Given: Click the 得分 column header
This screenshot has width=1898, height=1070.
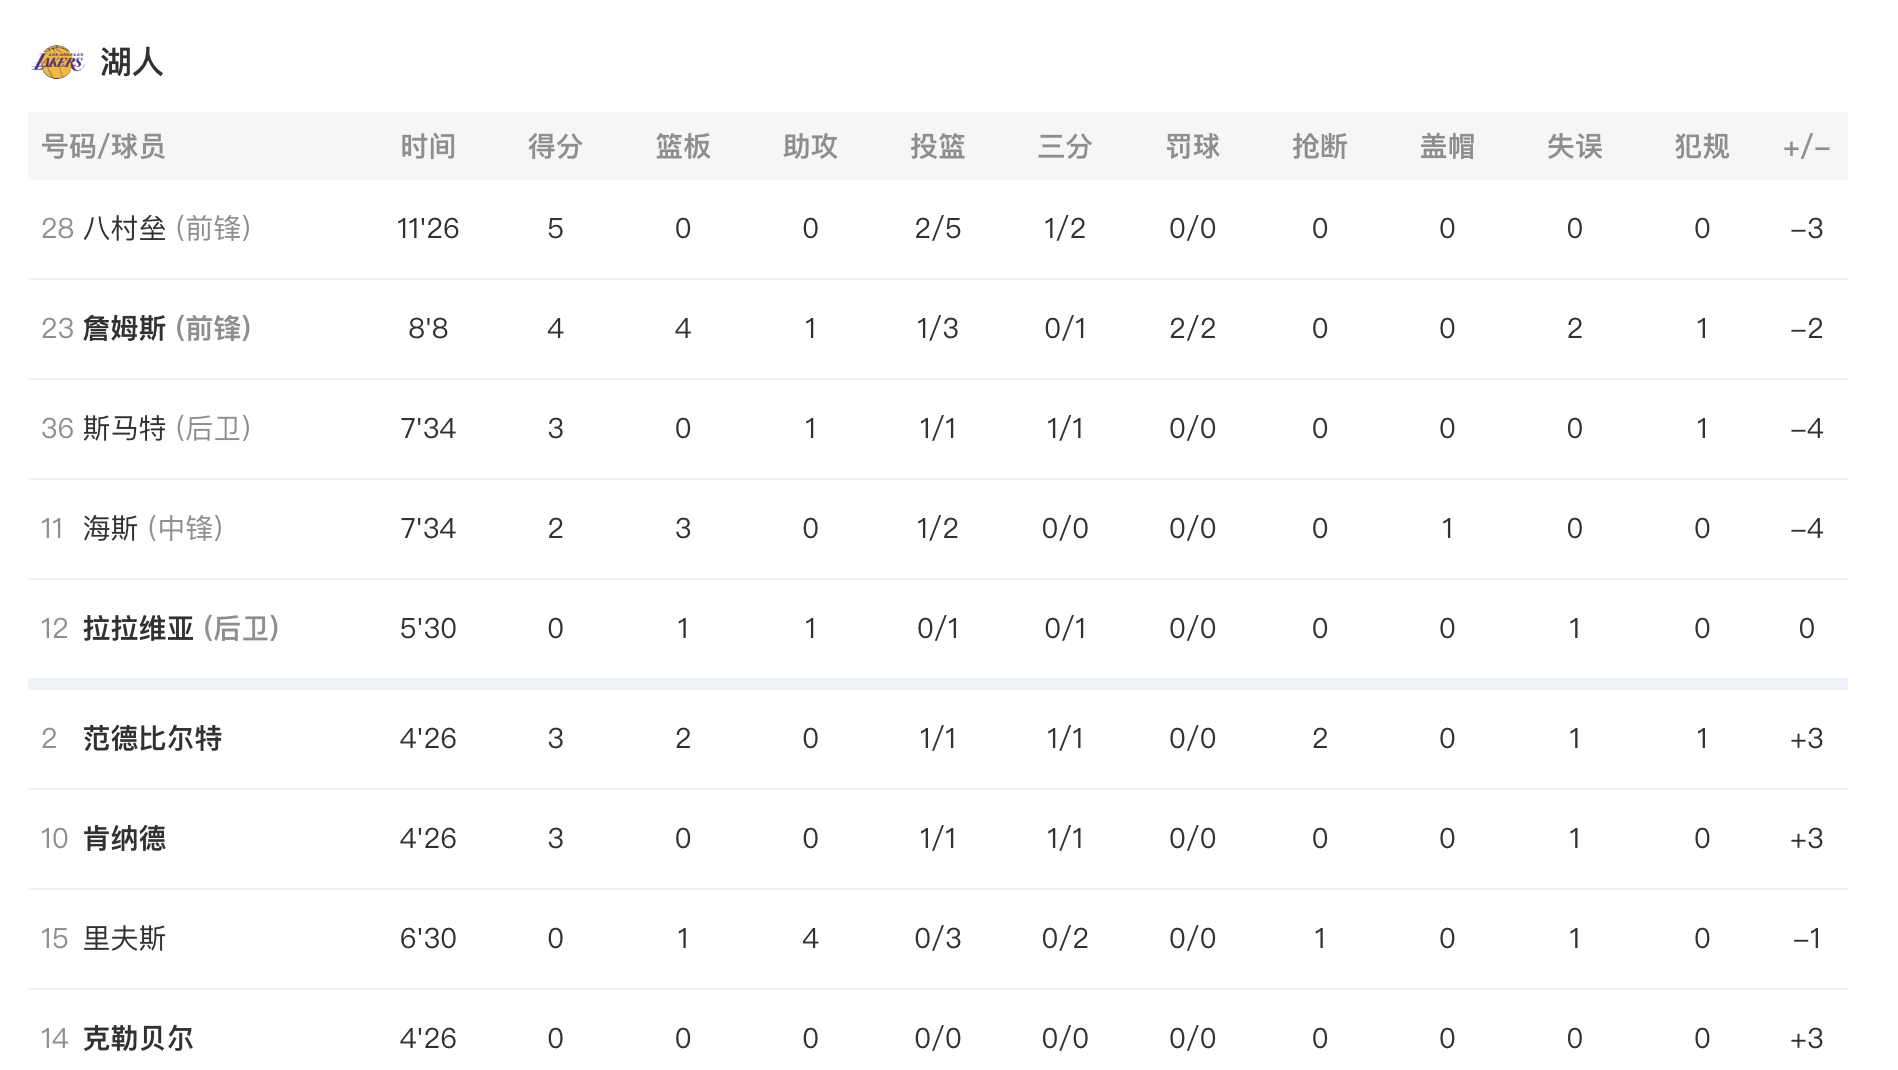Looking at the screenshot, I should [x=555, y=147].
